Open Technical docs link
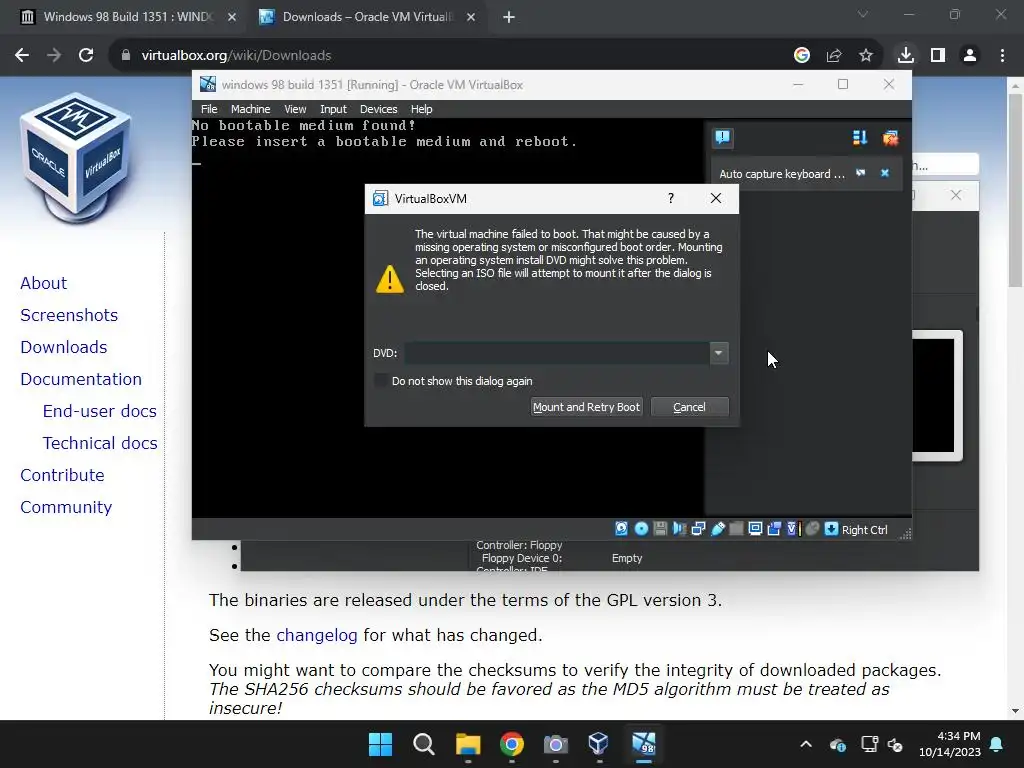 coord(100,443)
